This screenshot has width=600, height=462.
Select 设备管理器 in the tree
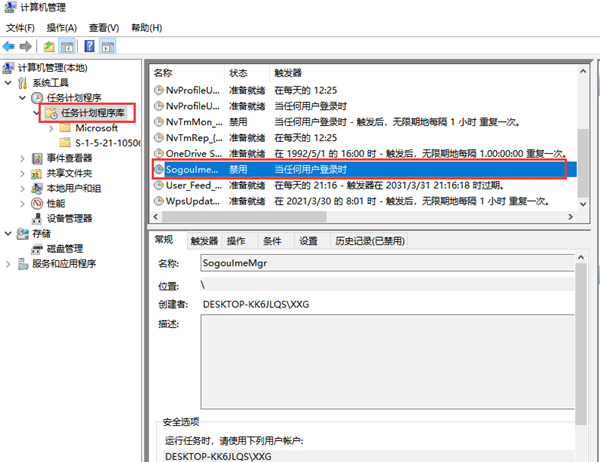[x=69, y=218]
